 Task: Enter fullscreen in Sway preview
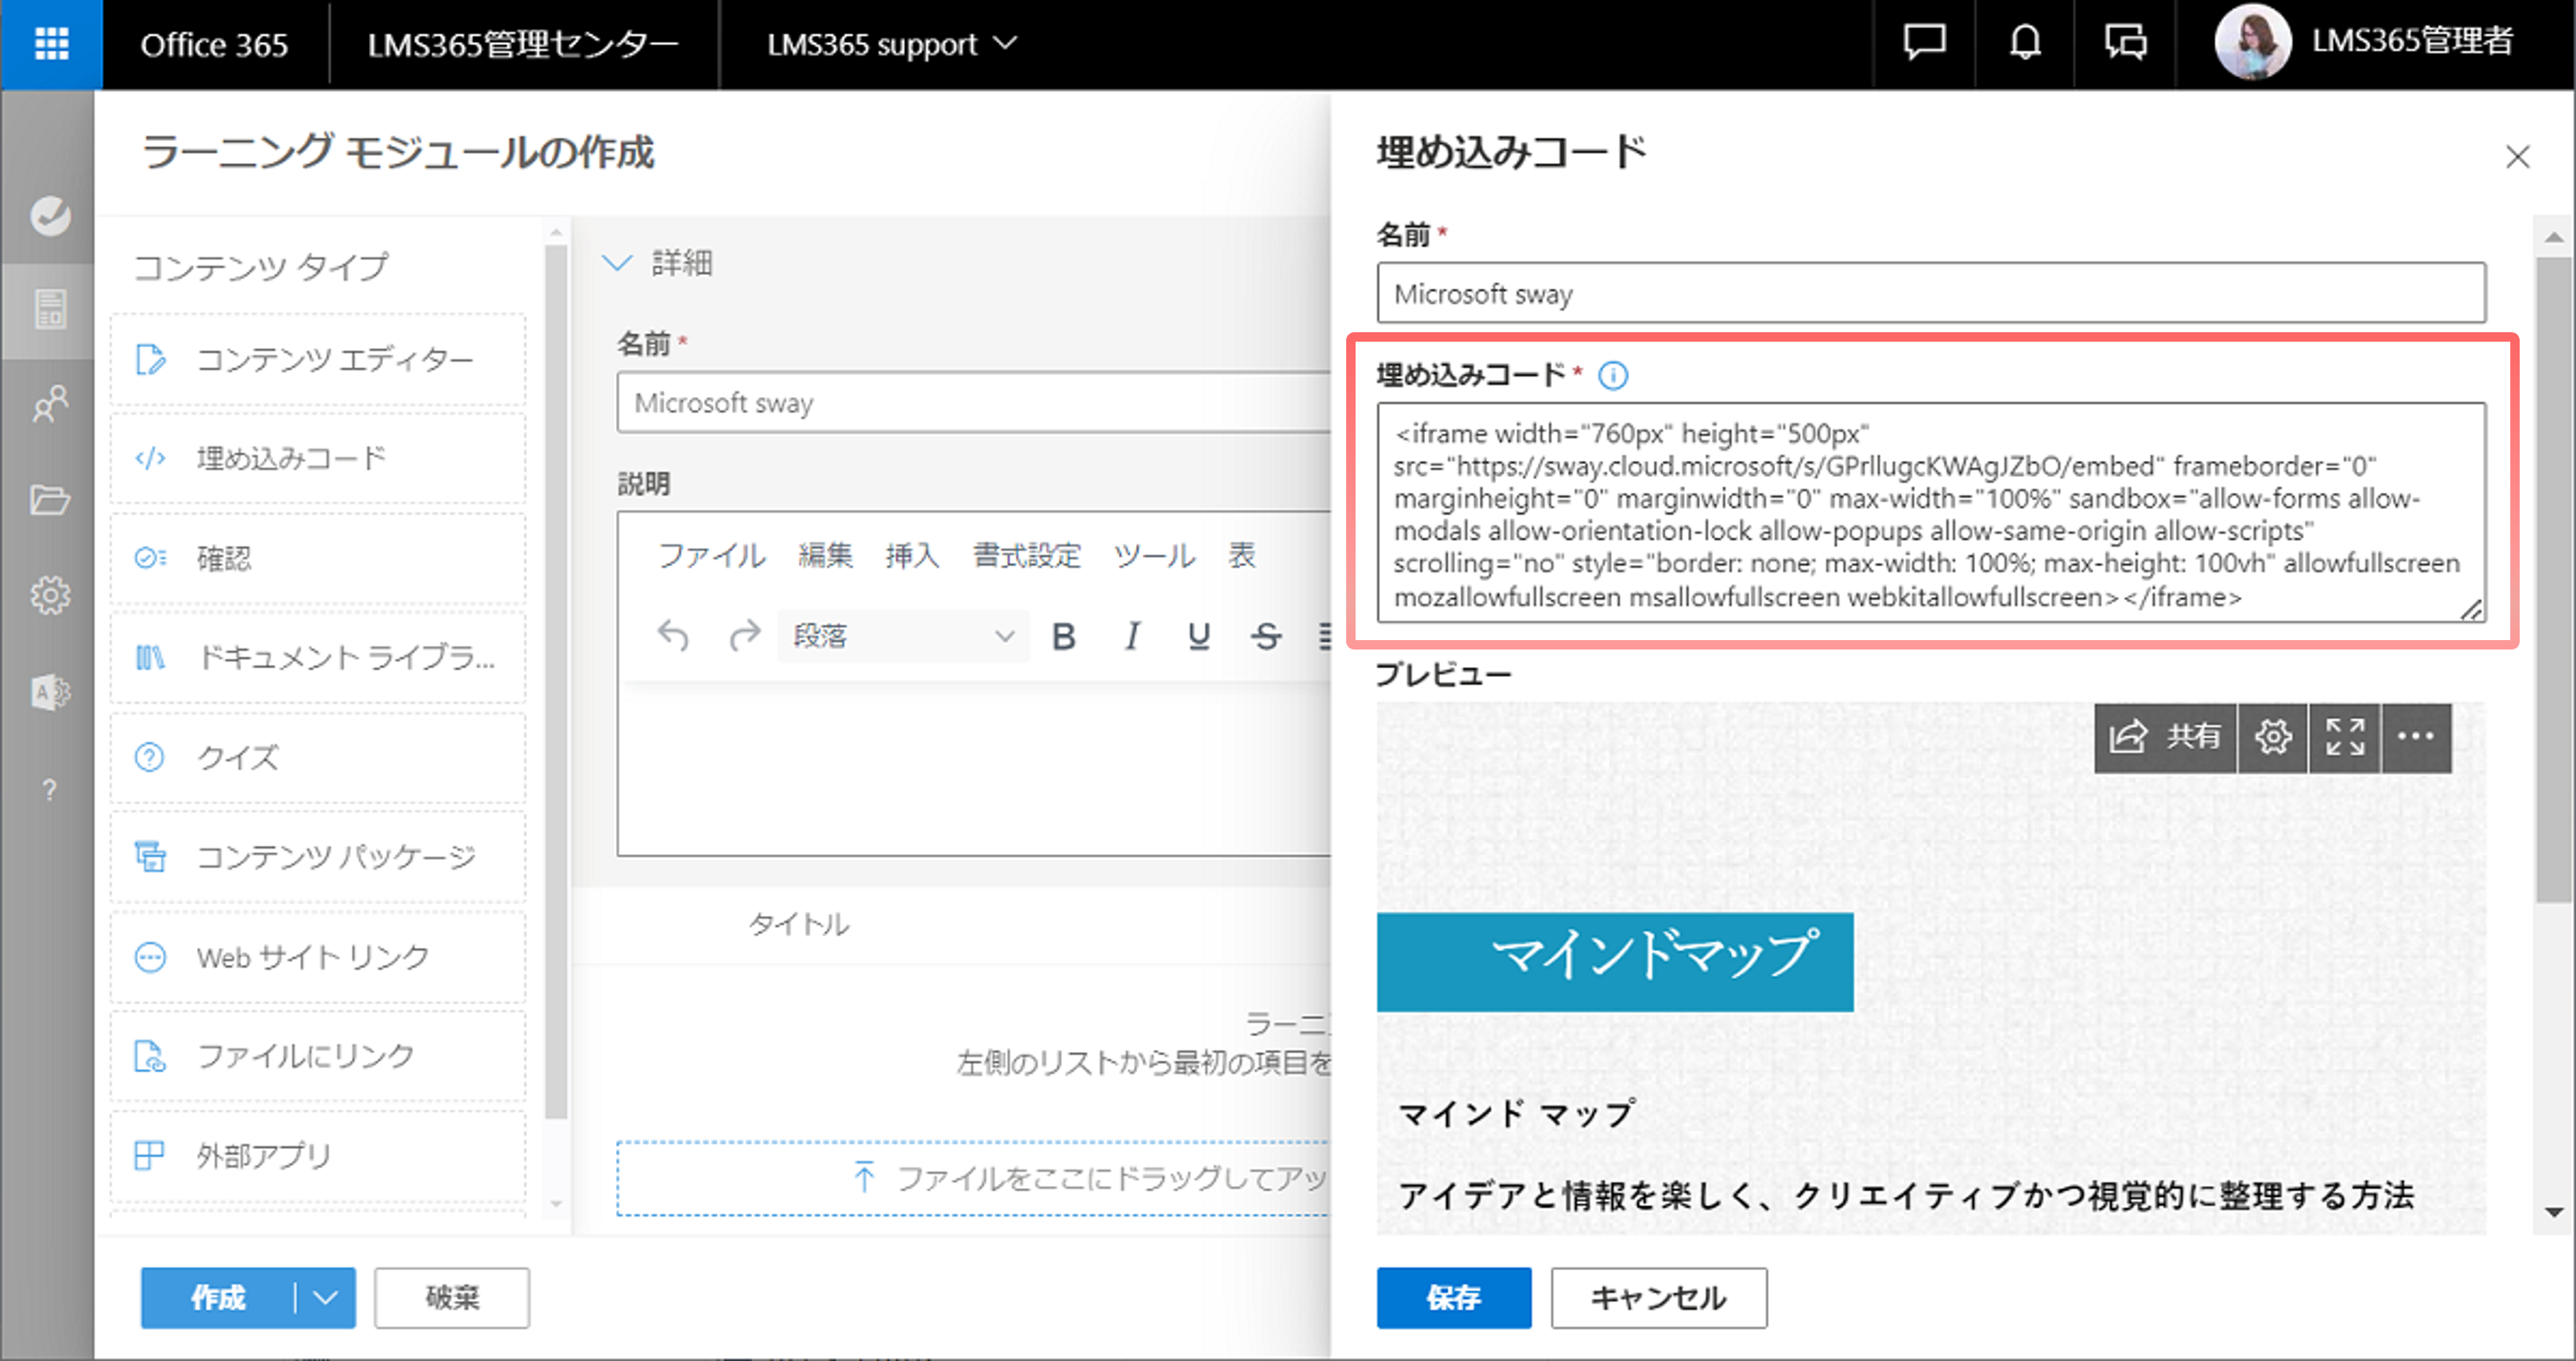pyautogui.click(x=2345, y=737)
